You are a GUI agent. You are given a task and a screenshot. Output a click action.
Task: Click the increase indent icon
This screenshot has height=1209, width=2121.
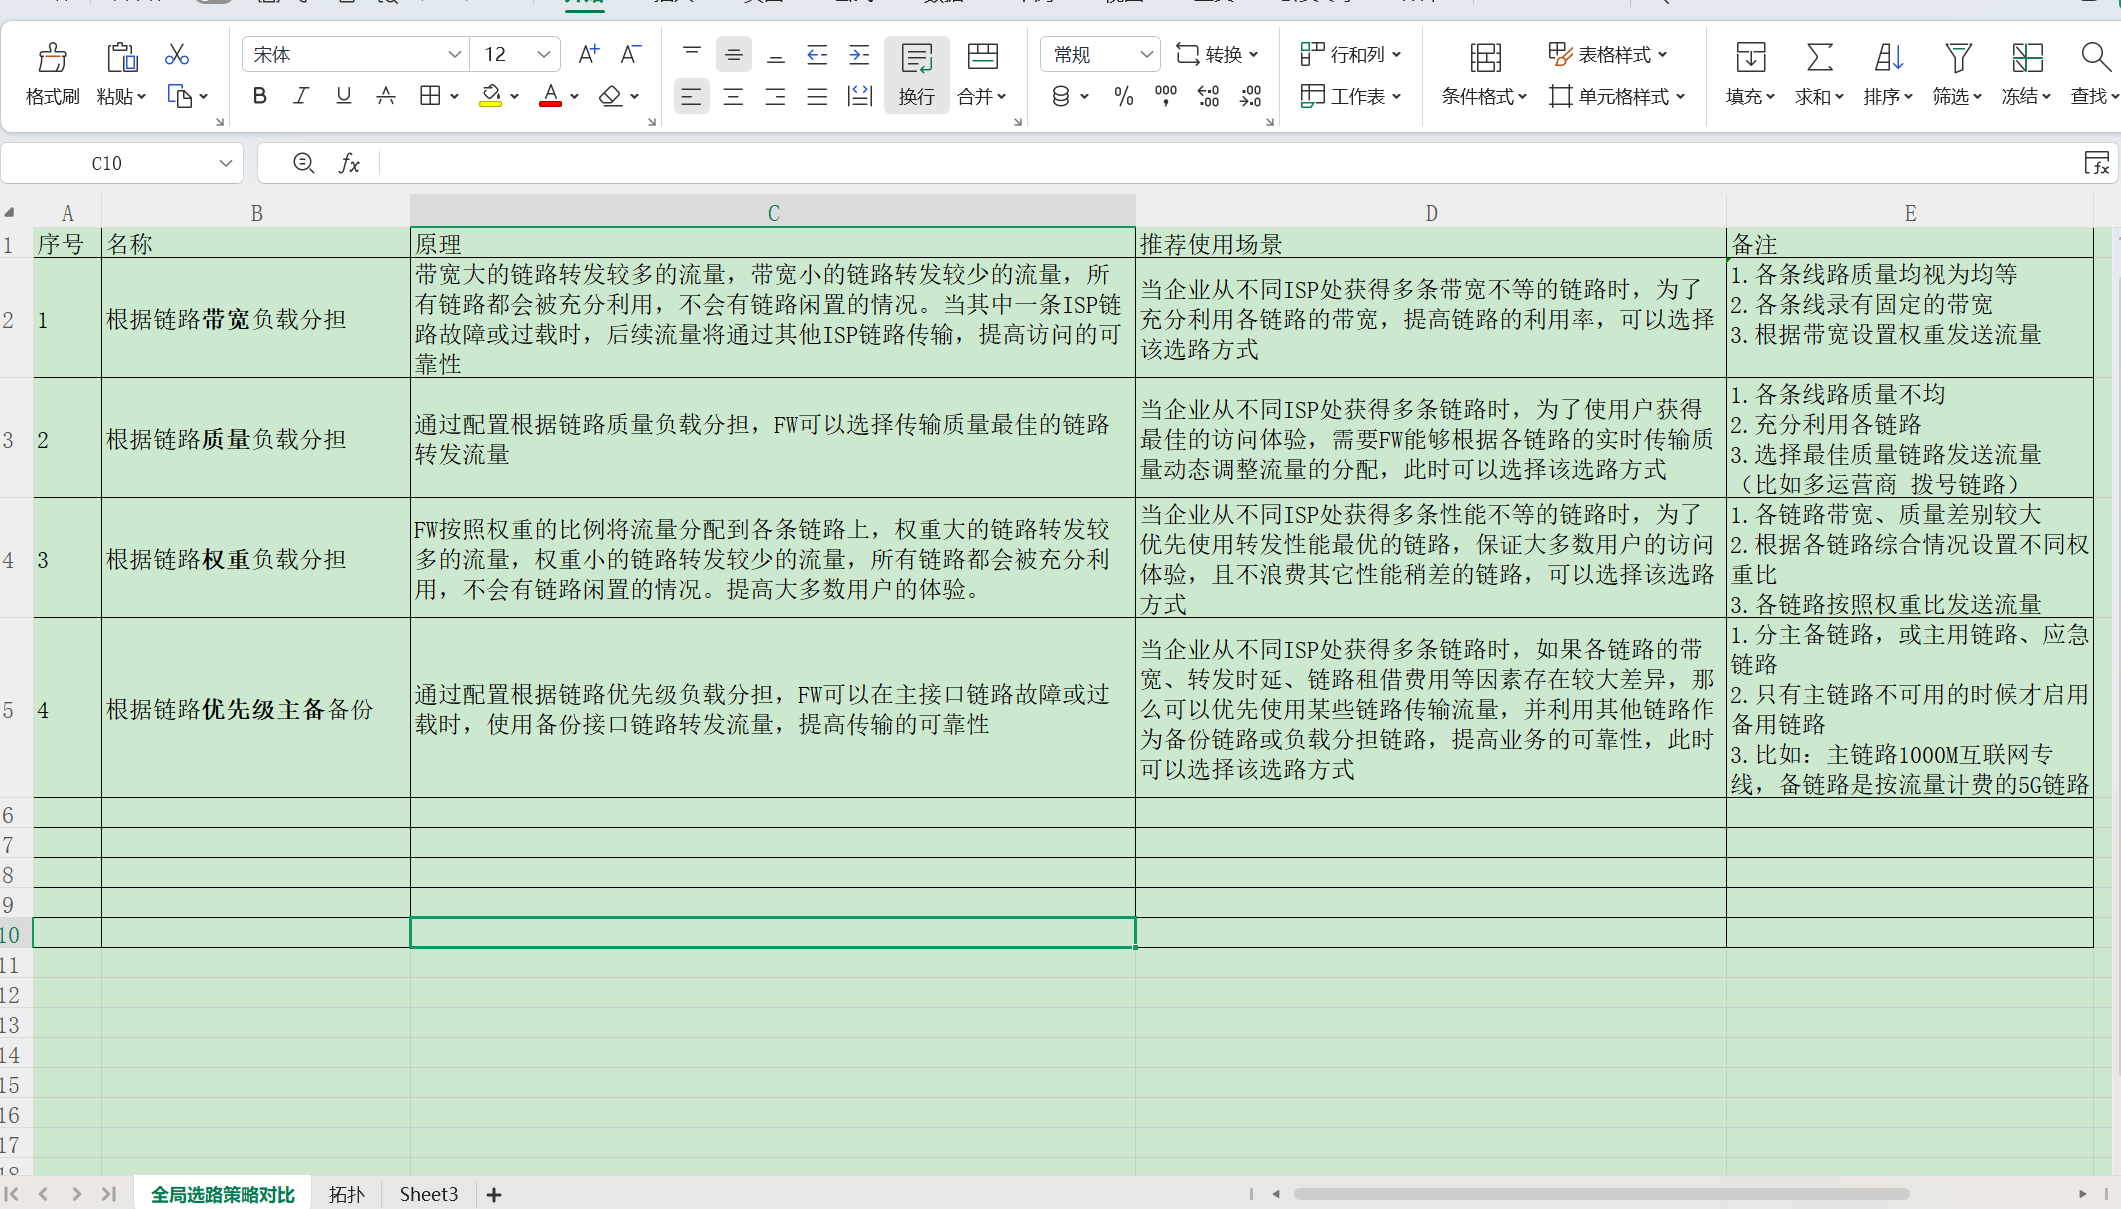pyautogui.click(x=859, y=55)
